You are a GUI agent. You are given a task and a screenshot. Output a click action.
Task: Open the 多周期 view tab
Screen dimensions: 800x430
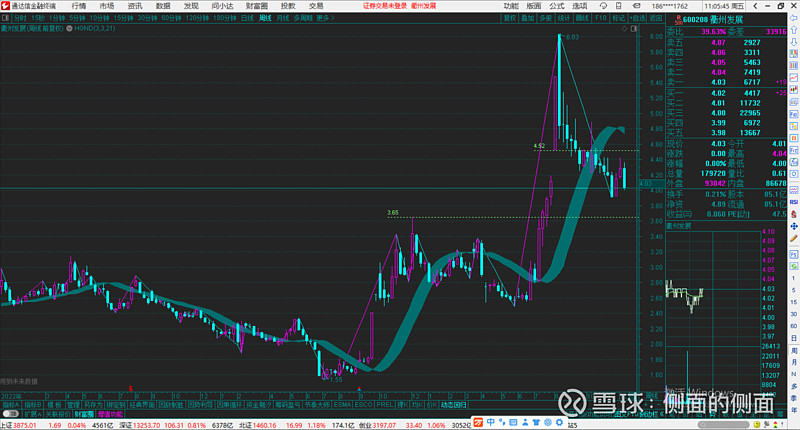click(303, 18)
